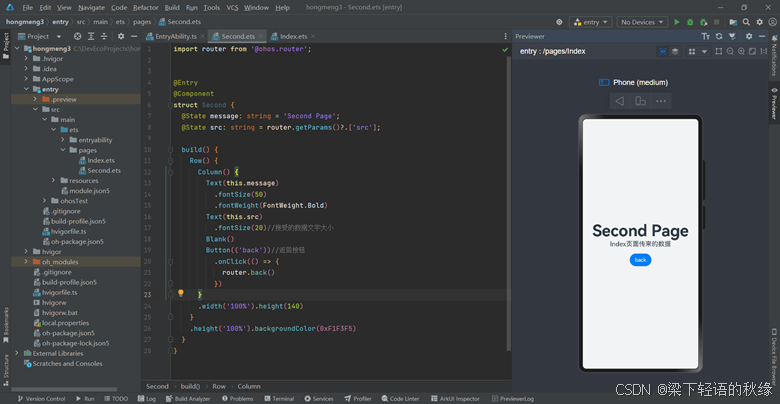Refresh the Previewer with reload icon

(719, 36)
